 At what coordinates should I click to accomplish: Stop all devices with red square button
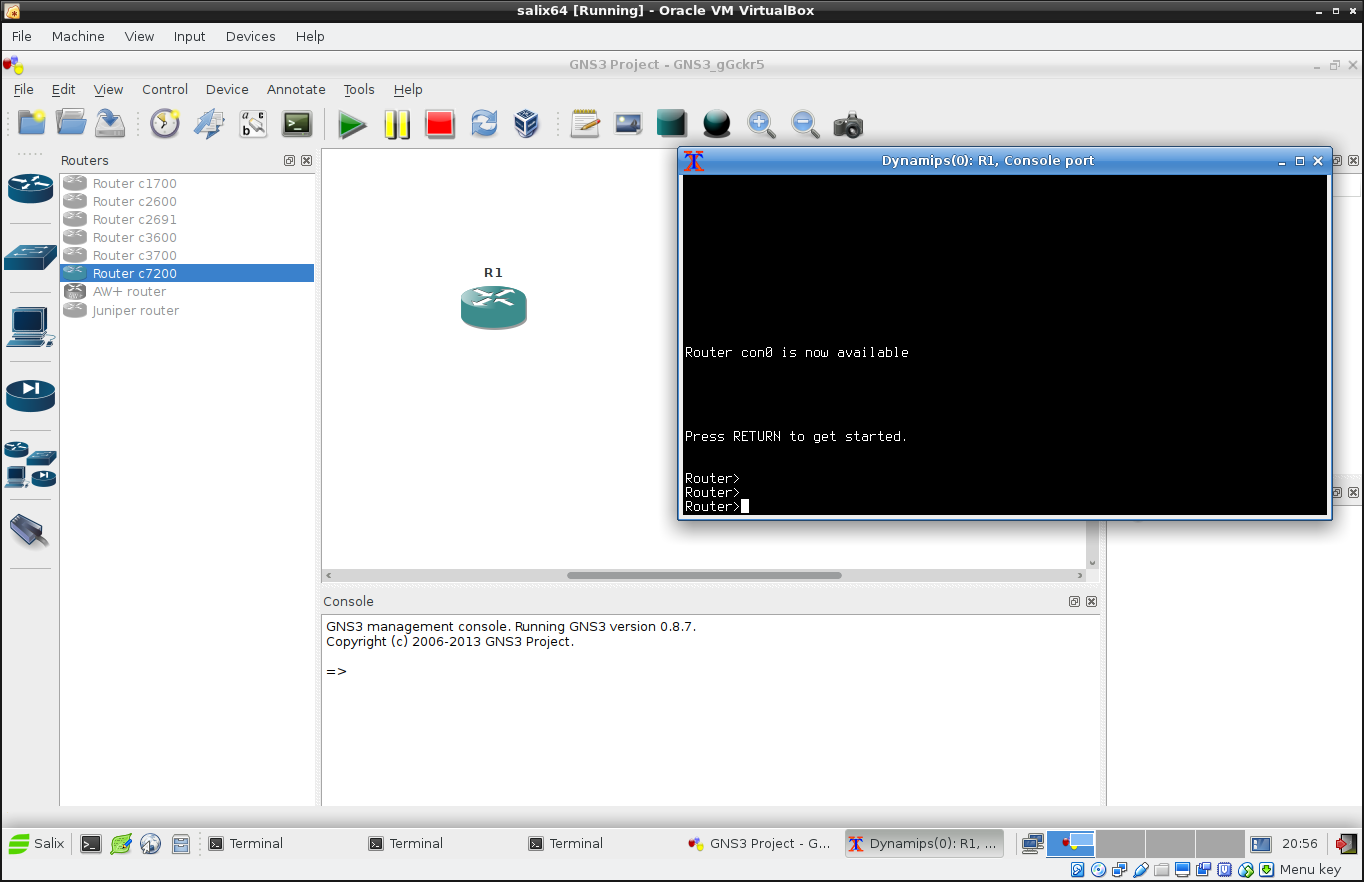coord(440,124)
